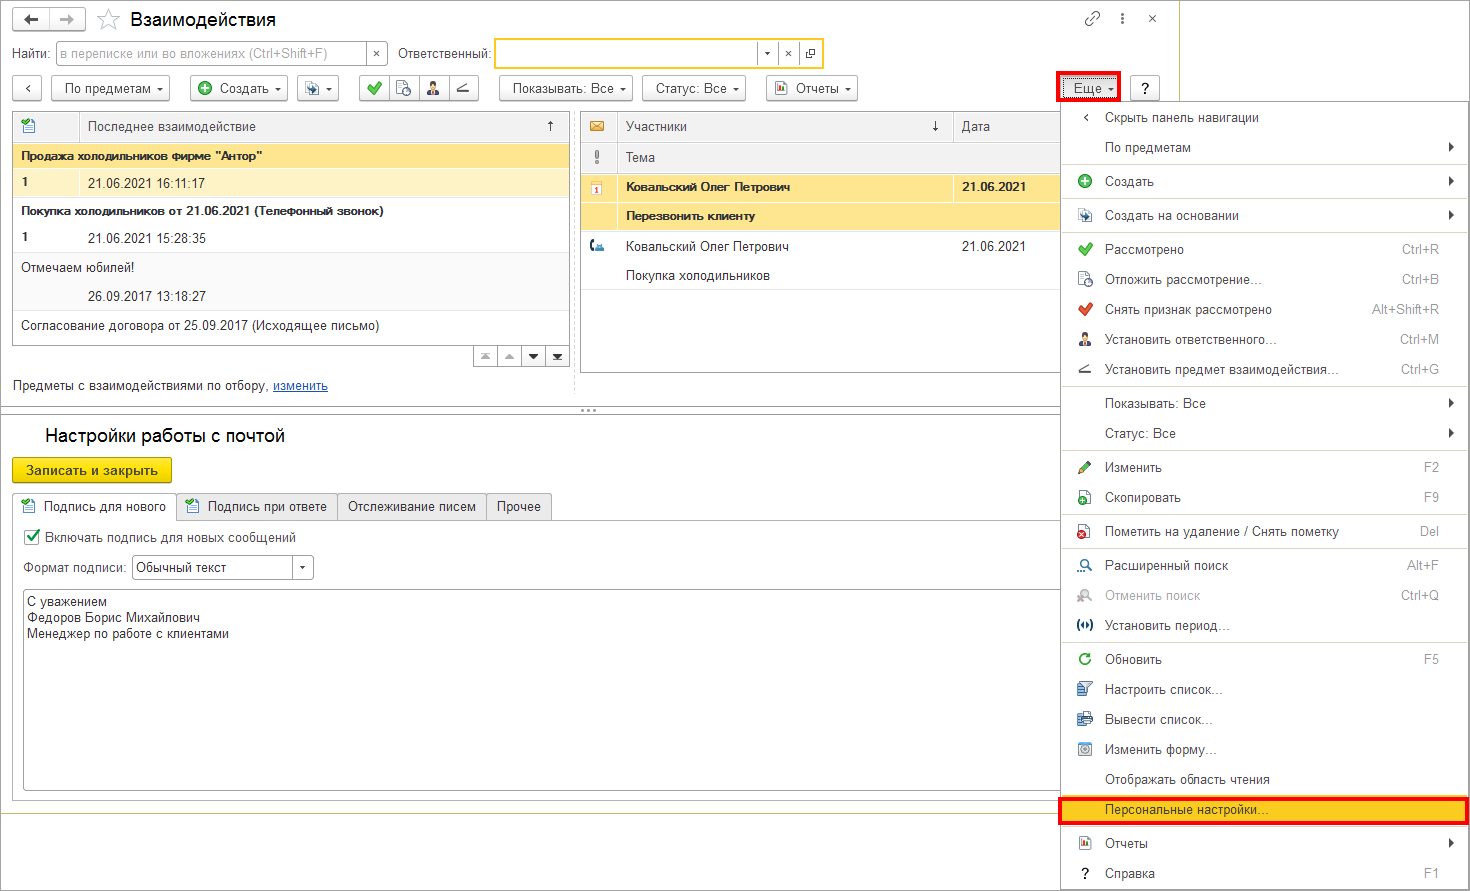Expand the Формат подписи combo box

click(x=303, y=567)
